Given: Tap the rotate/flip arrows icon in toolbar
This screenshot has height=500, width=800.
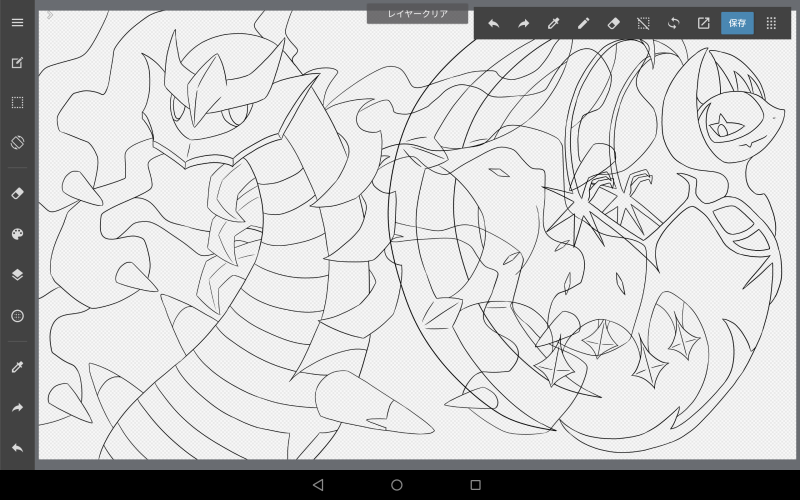Looking at the screenshot, I should [x=673, y=23].
